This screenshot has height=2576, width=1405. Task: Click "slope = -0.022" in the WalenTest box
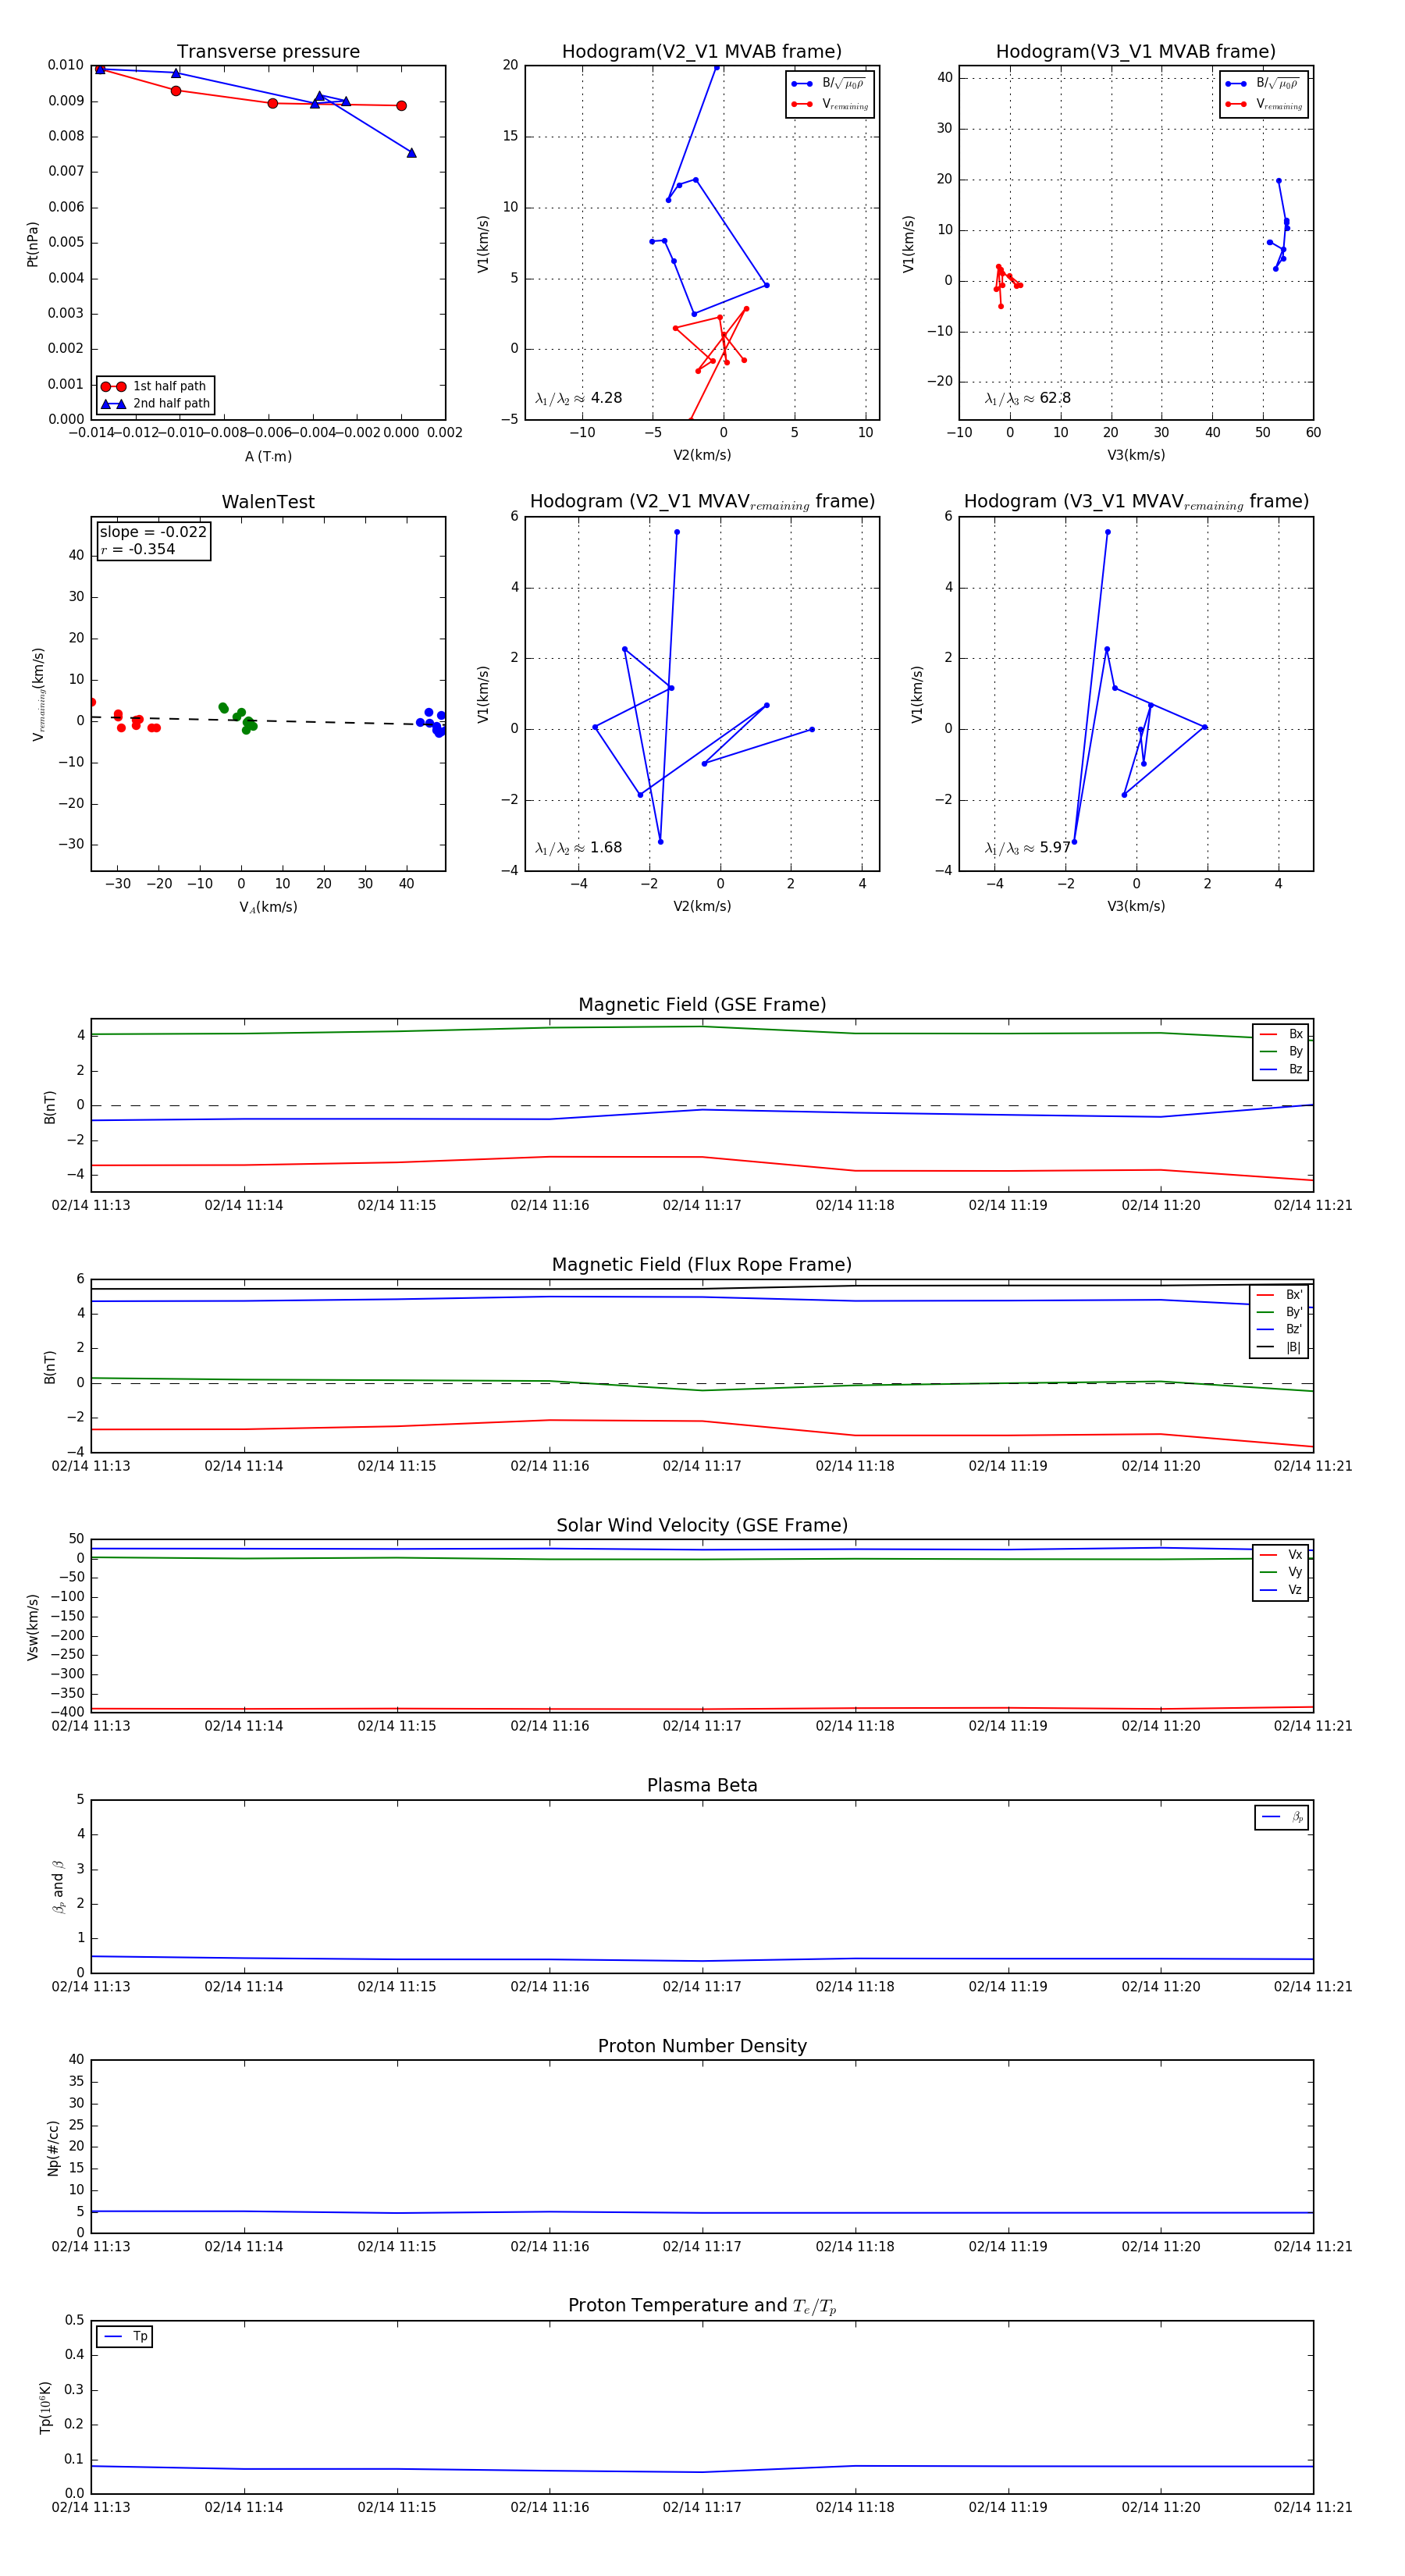(x=153, y=532)
